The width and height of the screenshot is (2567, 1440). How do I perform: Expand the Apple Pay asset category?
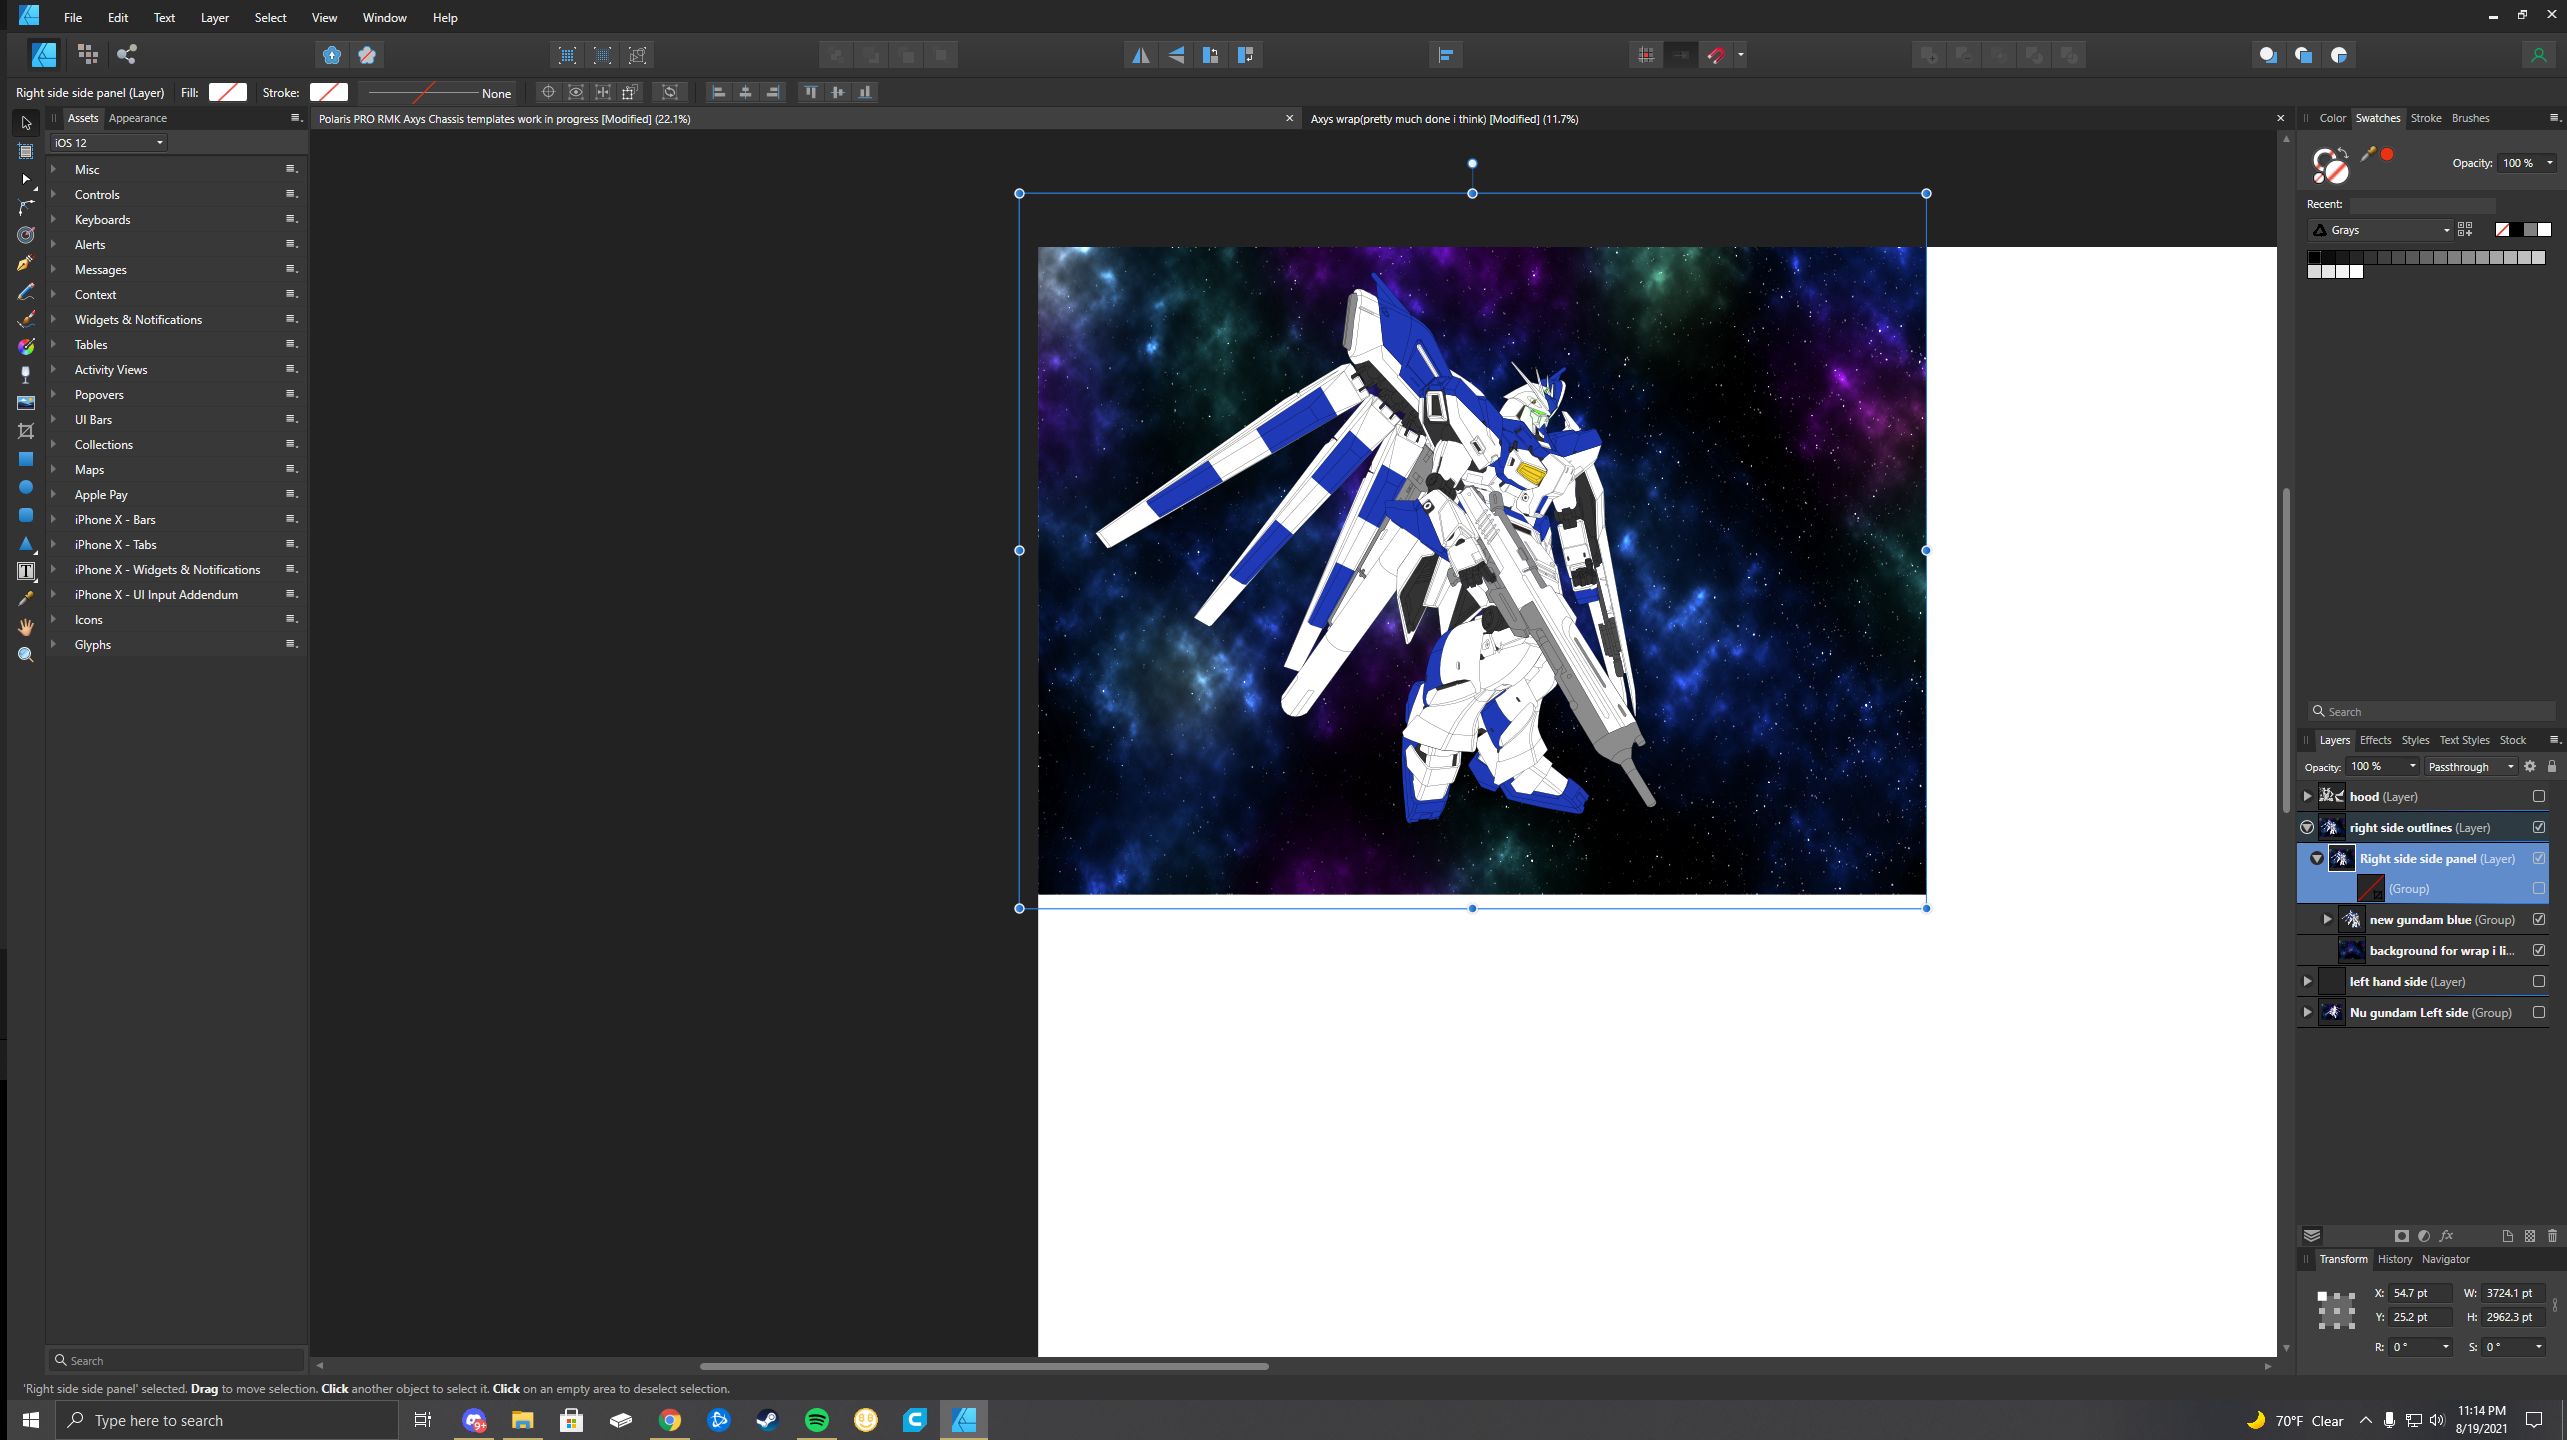coord(53,494)
